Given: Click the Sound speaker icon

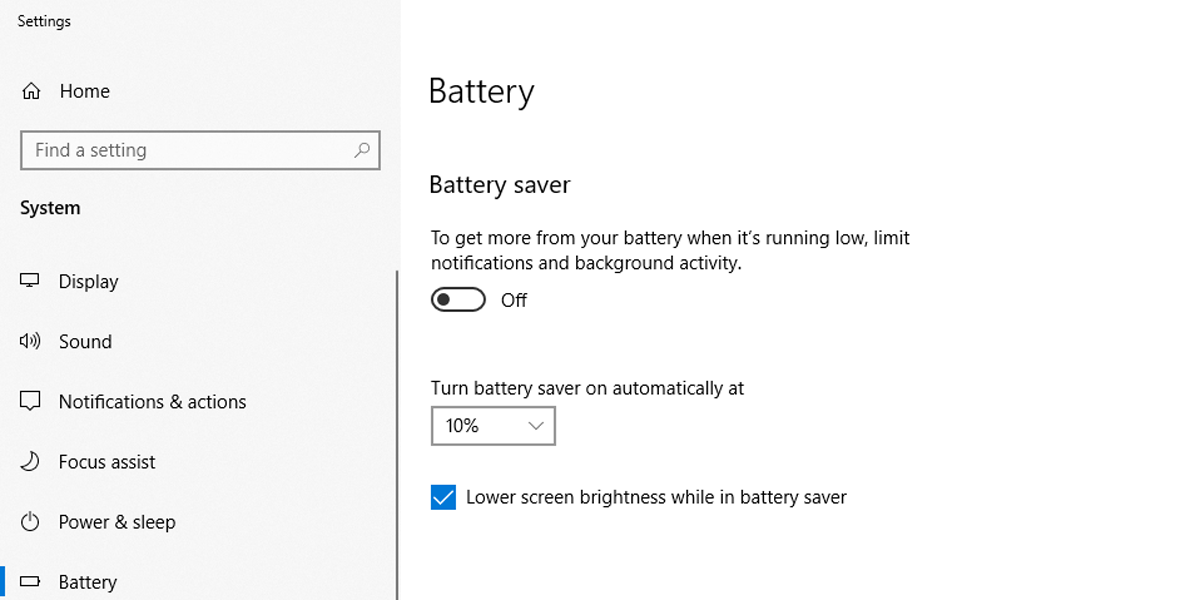Looking at the screenshot, I should point(30,342).
